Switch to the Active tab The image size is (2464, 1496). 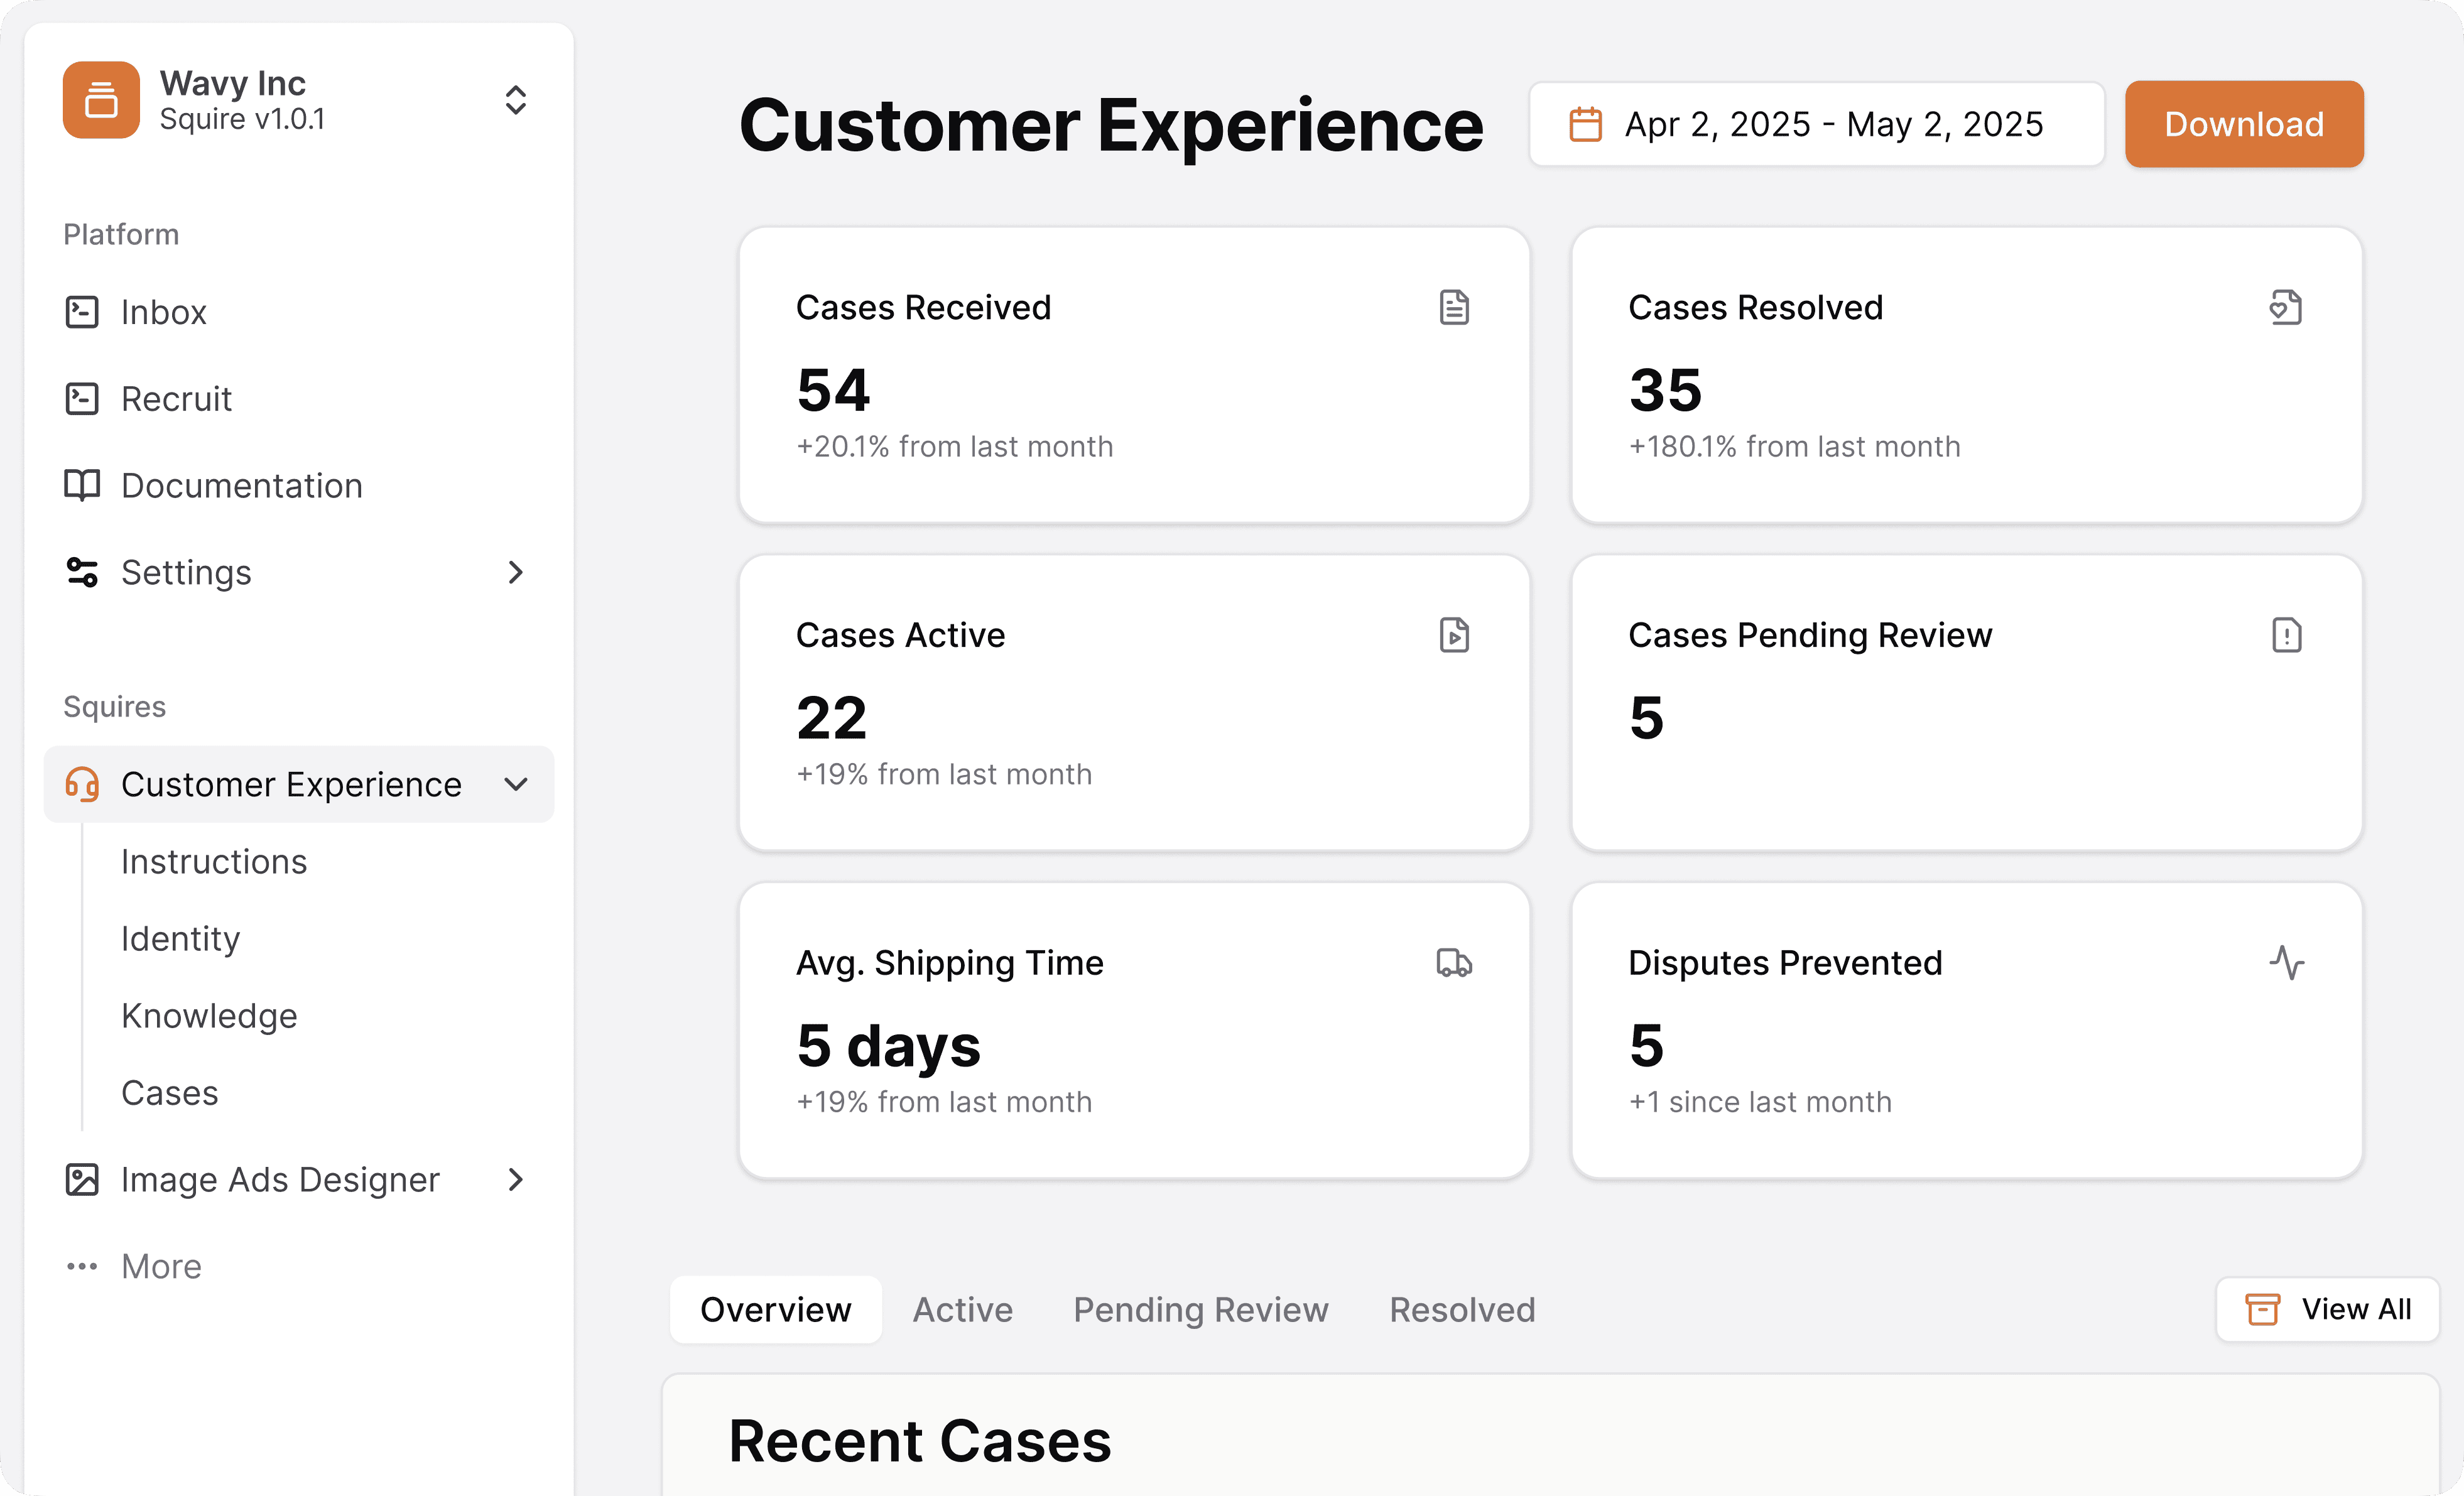(962, 1309)
